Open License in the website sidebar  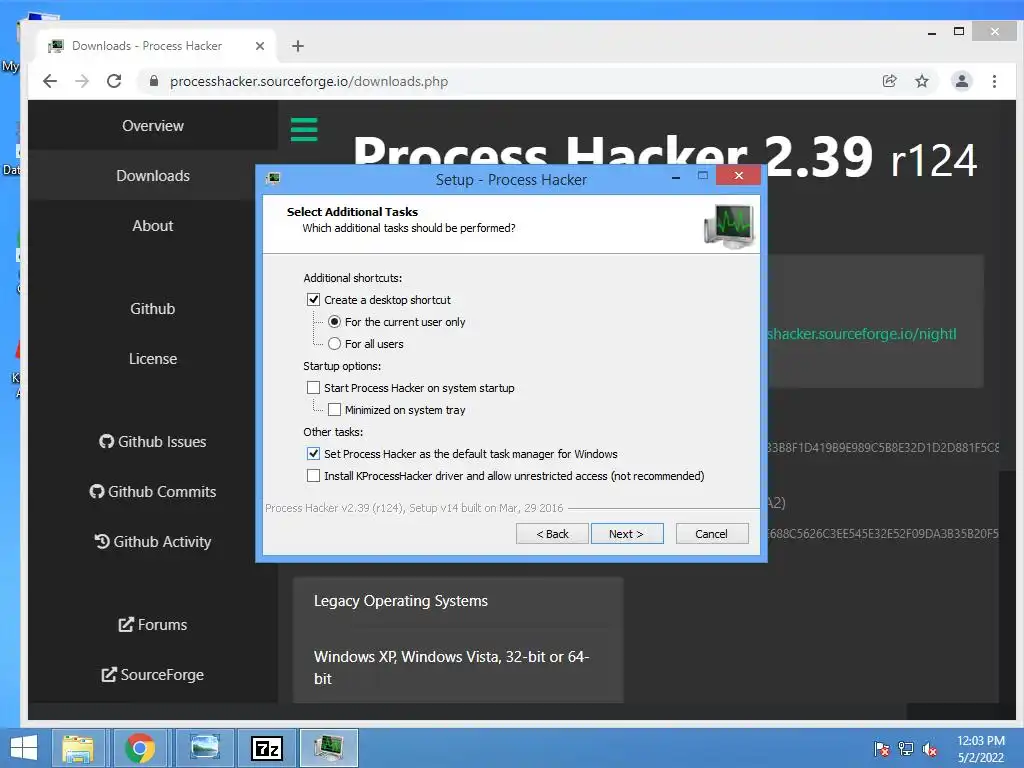pos(153,359)
